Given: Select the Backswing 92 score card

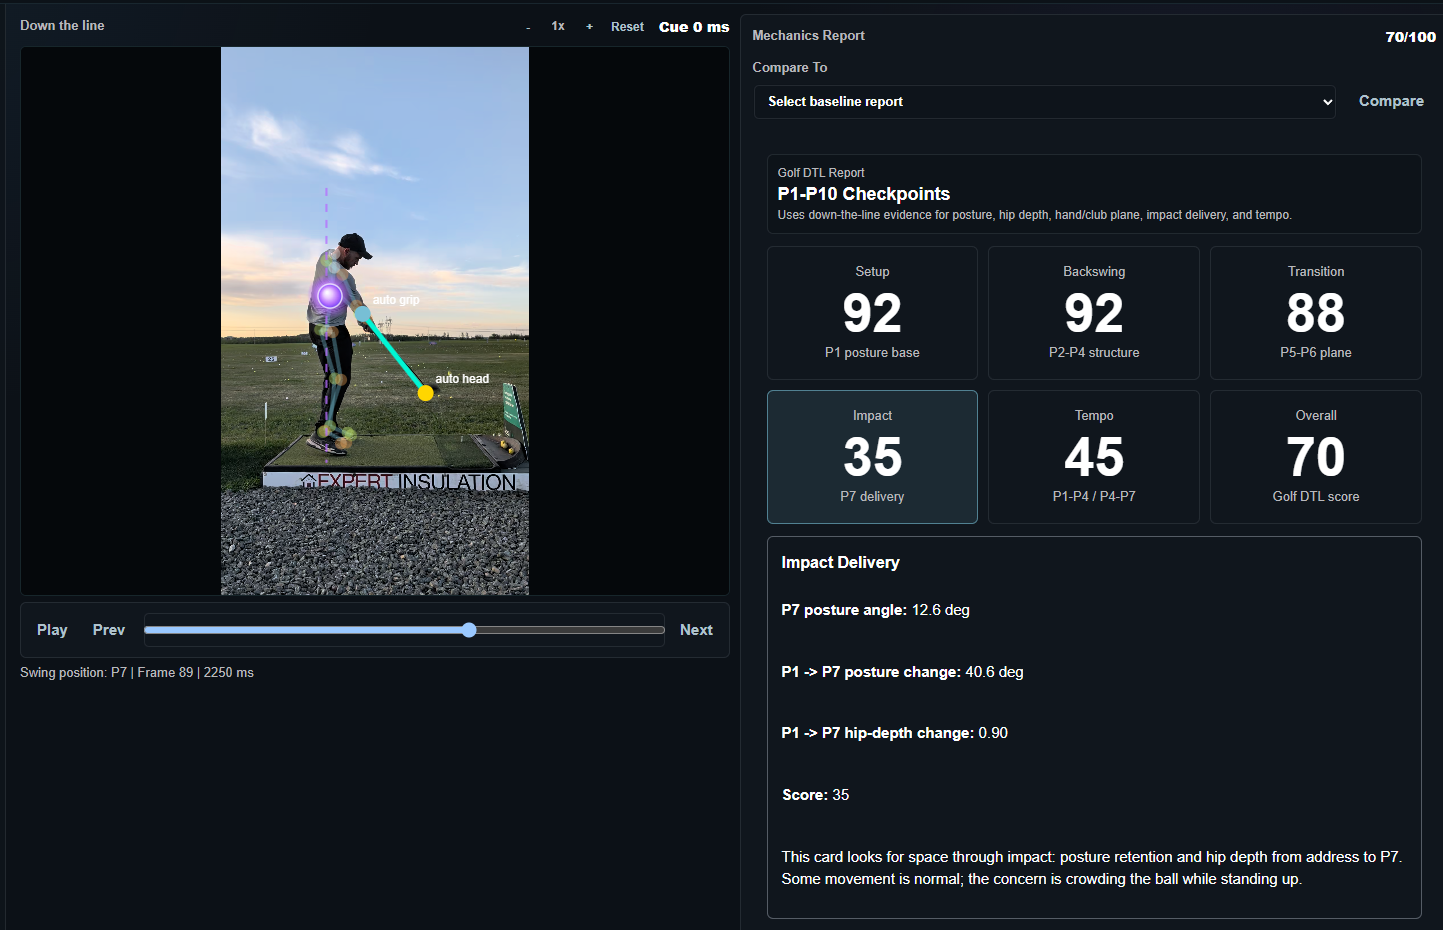Looking at the screenshot, I should click(1094, 313).
